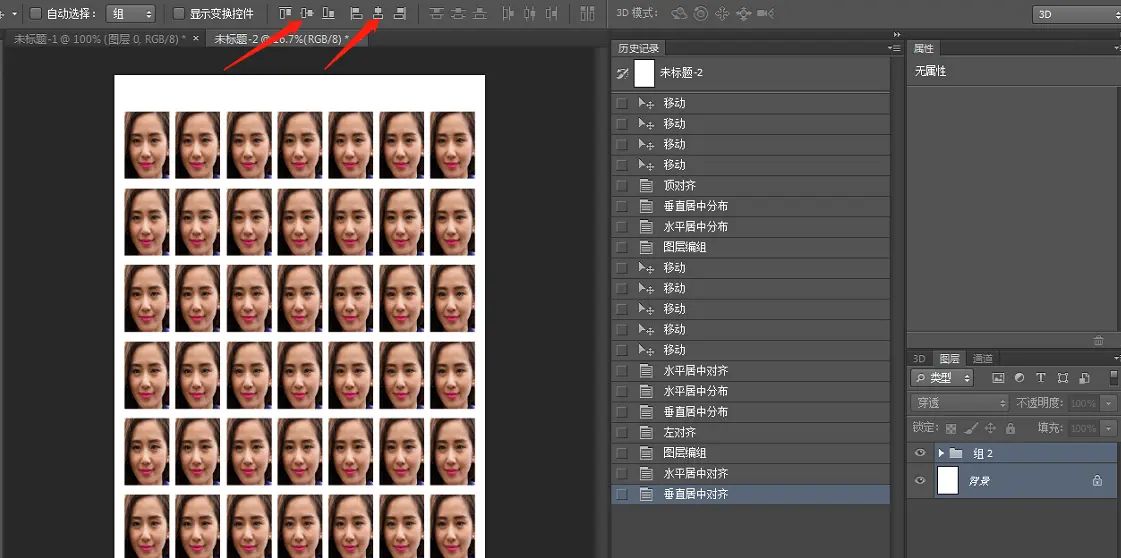Image resolution: width=1121 pixels, height=558 pixels.
Task: Close the 未标题-1 document tab
Action: click(x=196, y=39)
